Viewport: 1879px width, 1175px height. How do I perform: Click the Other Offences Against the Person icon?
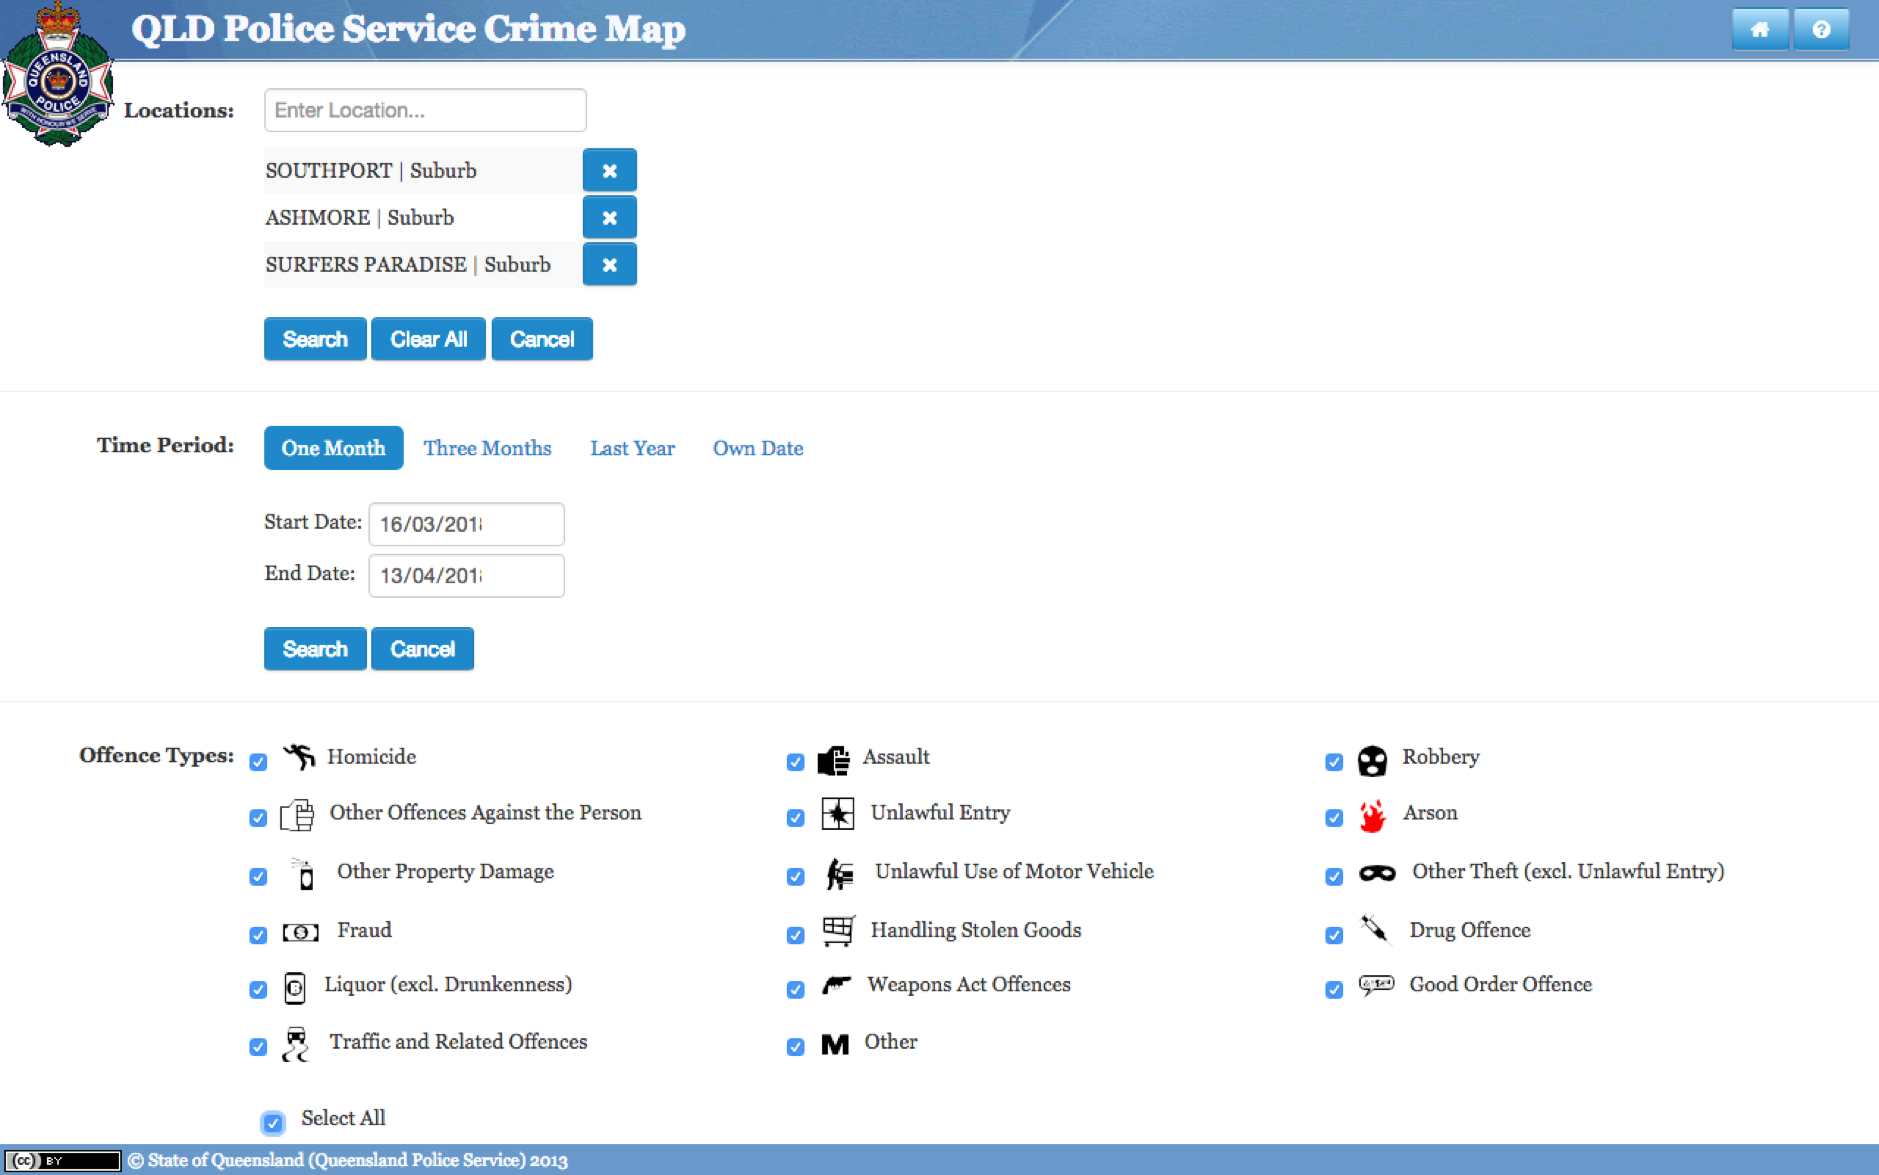point(297,815)
